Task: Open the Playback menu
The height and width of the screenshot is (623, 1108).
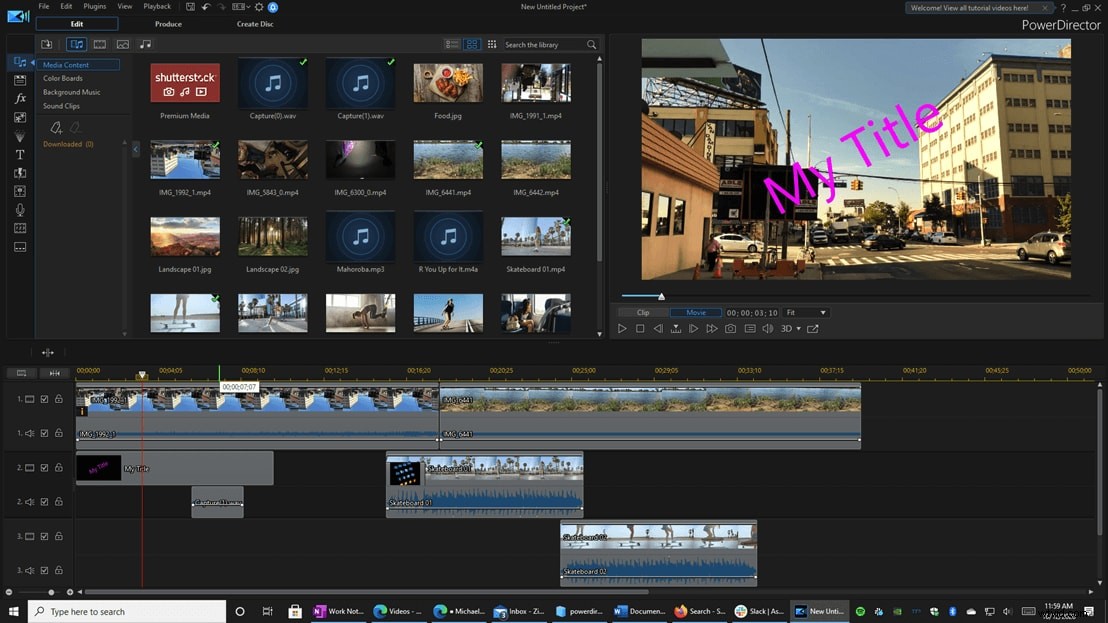Action: click(157, 6)
